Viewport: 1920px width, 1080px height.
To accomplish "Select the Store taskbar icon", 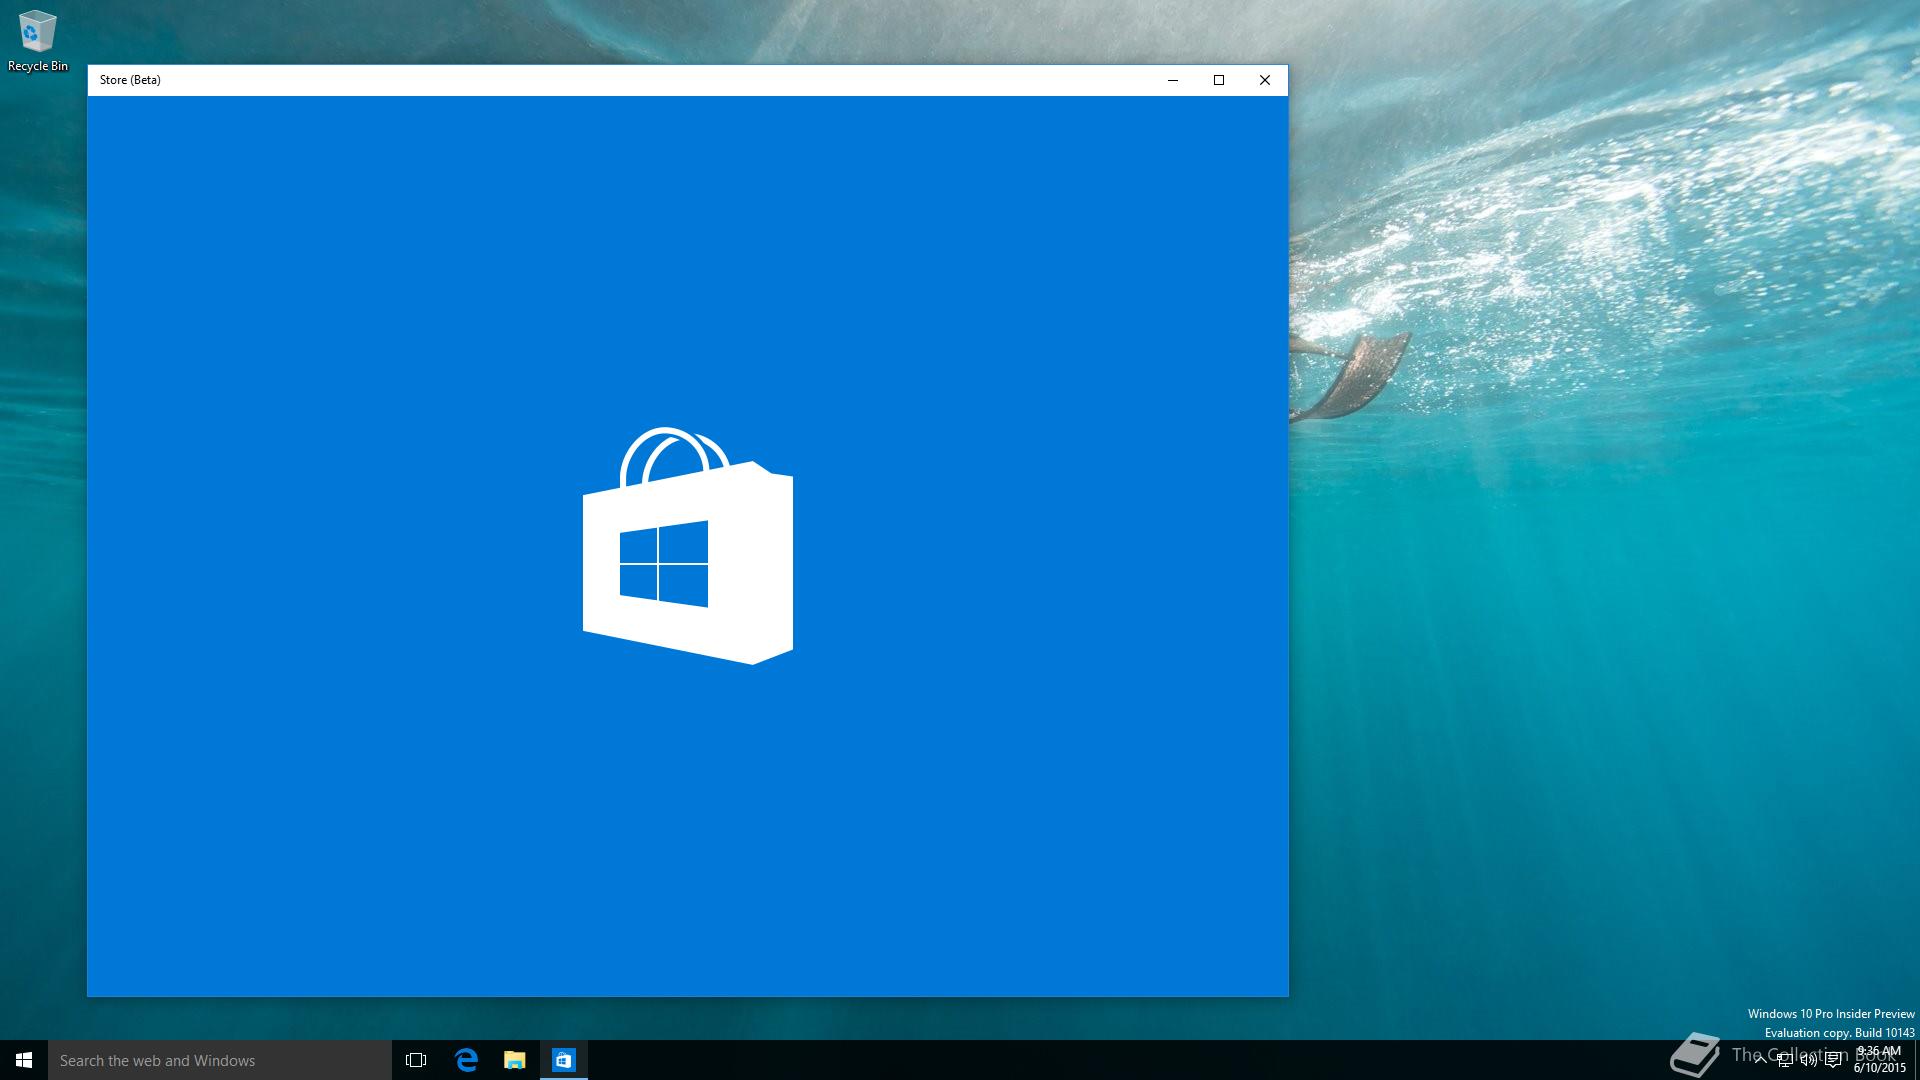I will tap(564, 1060).
